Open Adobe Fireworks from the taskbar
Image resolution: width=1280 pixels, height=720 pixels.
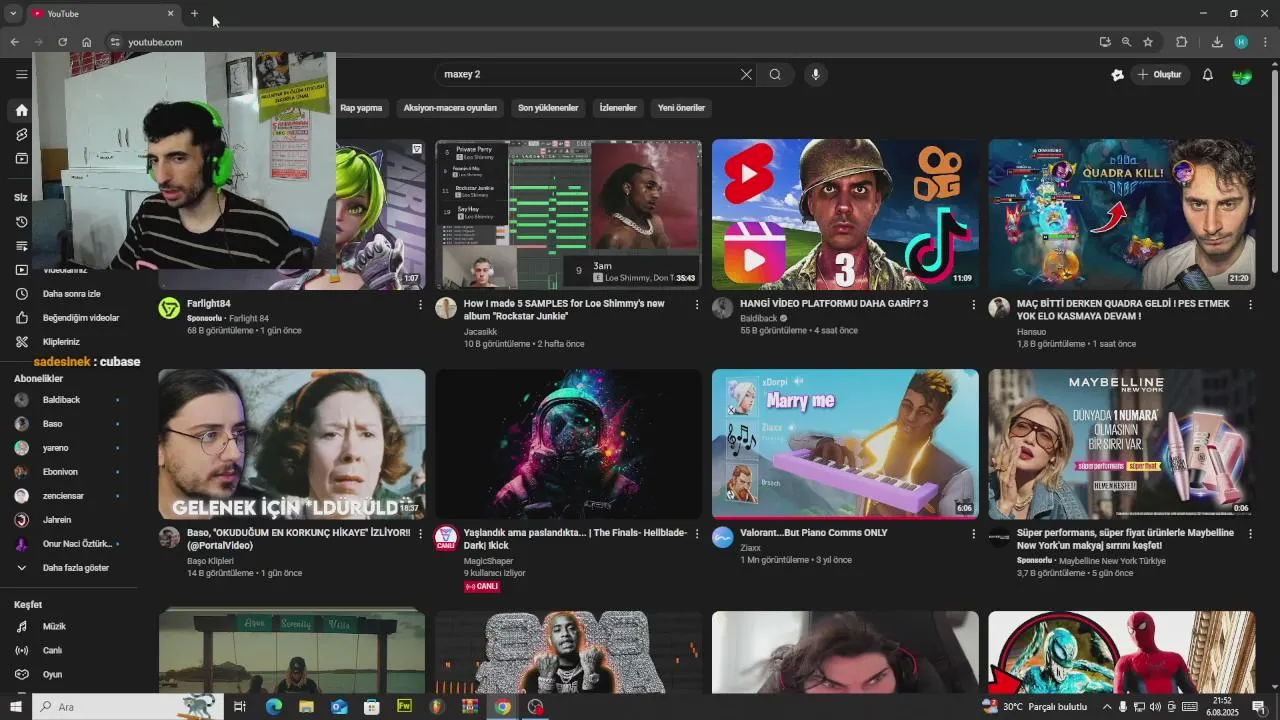point(404,707)
